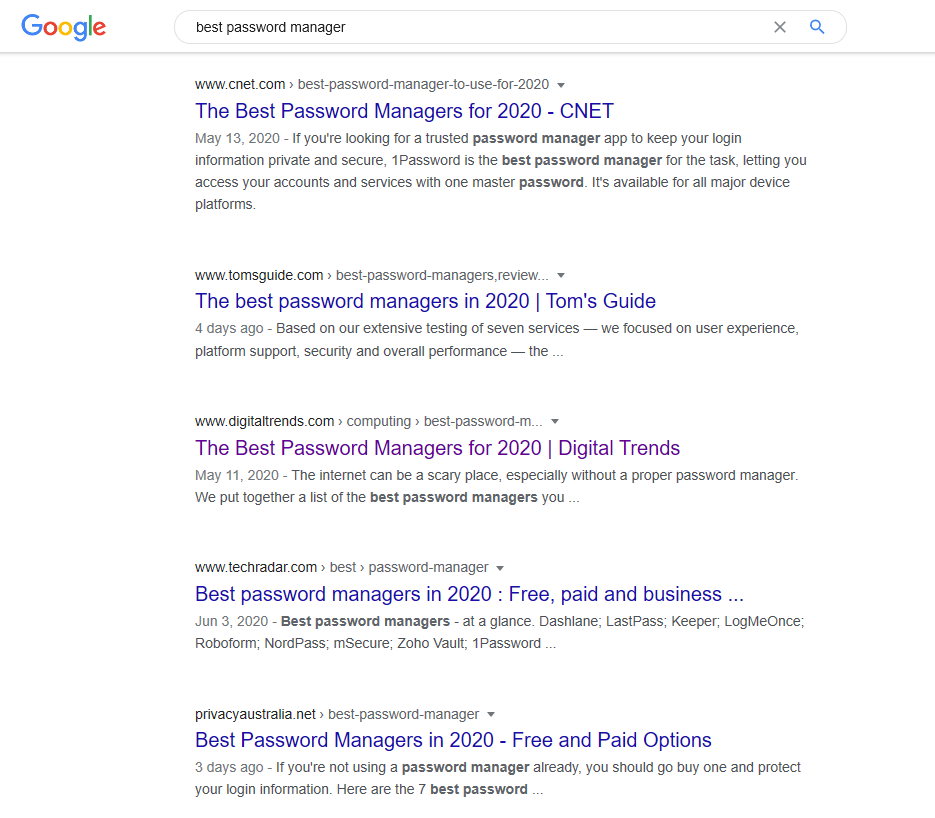Viewport: 935px width, 818px height.
Task: Click the CNET result snippet text
Action: click(500, 171)
